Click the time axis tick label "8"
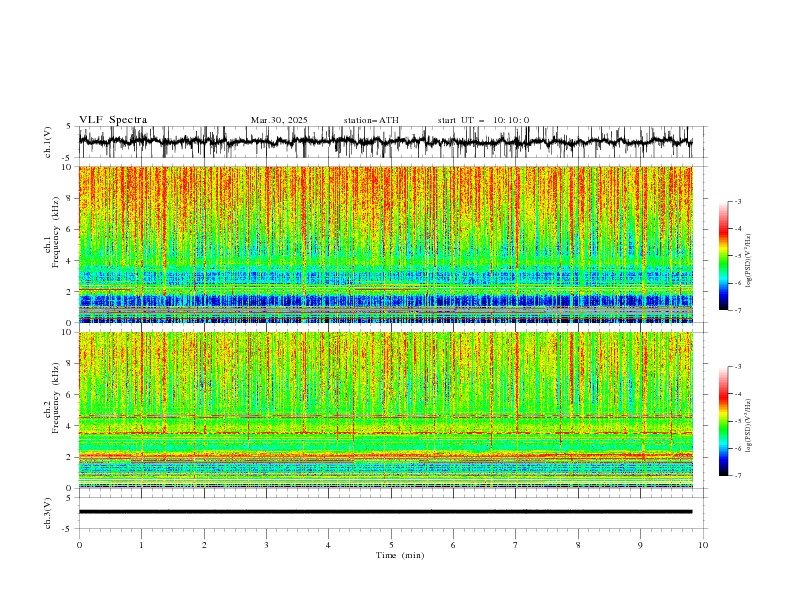The height and width of the screenshot is (612, 792). click(578, 545)
